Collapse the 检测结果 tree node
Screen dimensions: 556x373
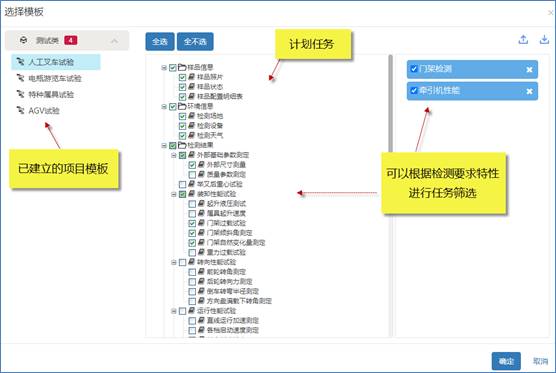click(164, 145)
